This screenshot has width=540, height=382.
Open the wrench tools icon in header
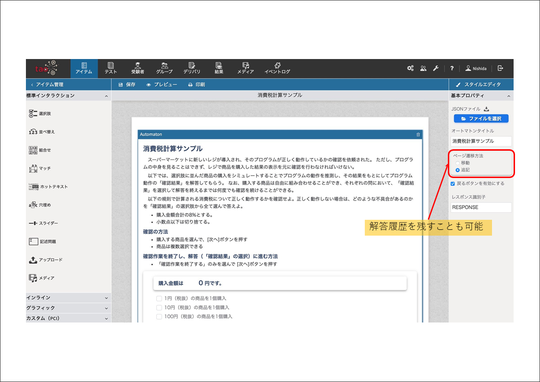(436, 68)
